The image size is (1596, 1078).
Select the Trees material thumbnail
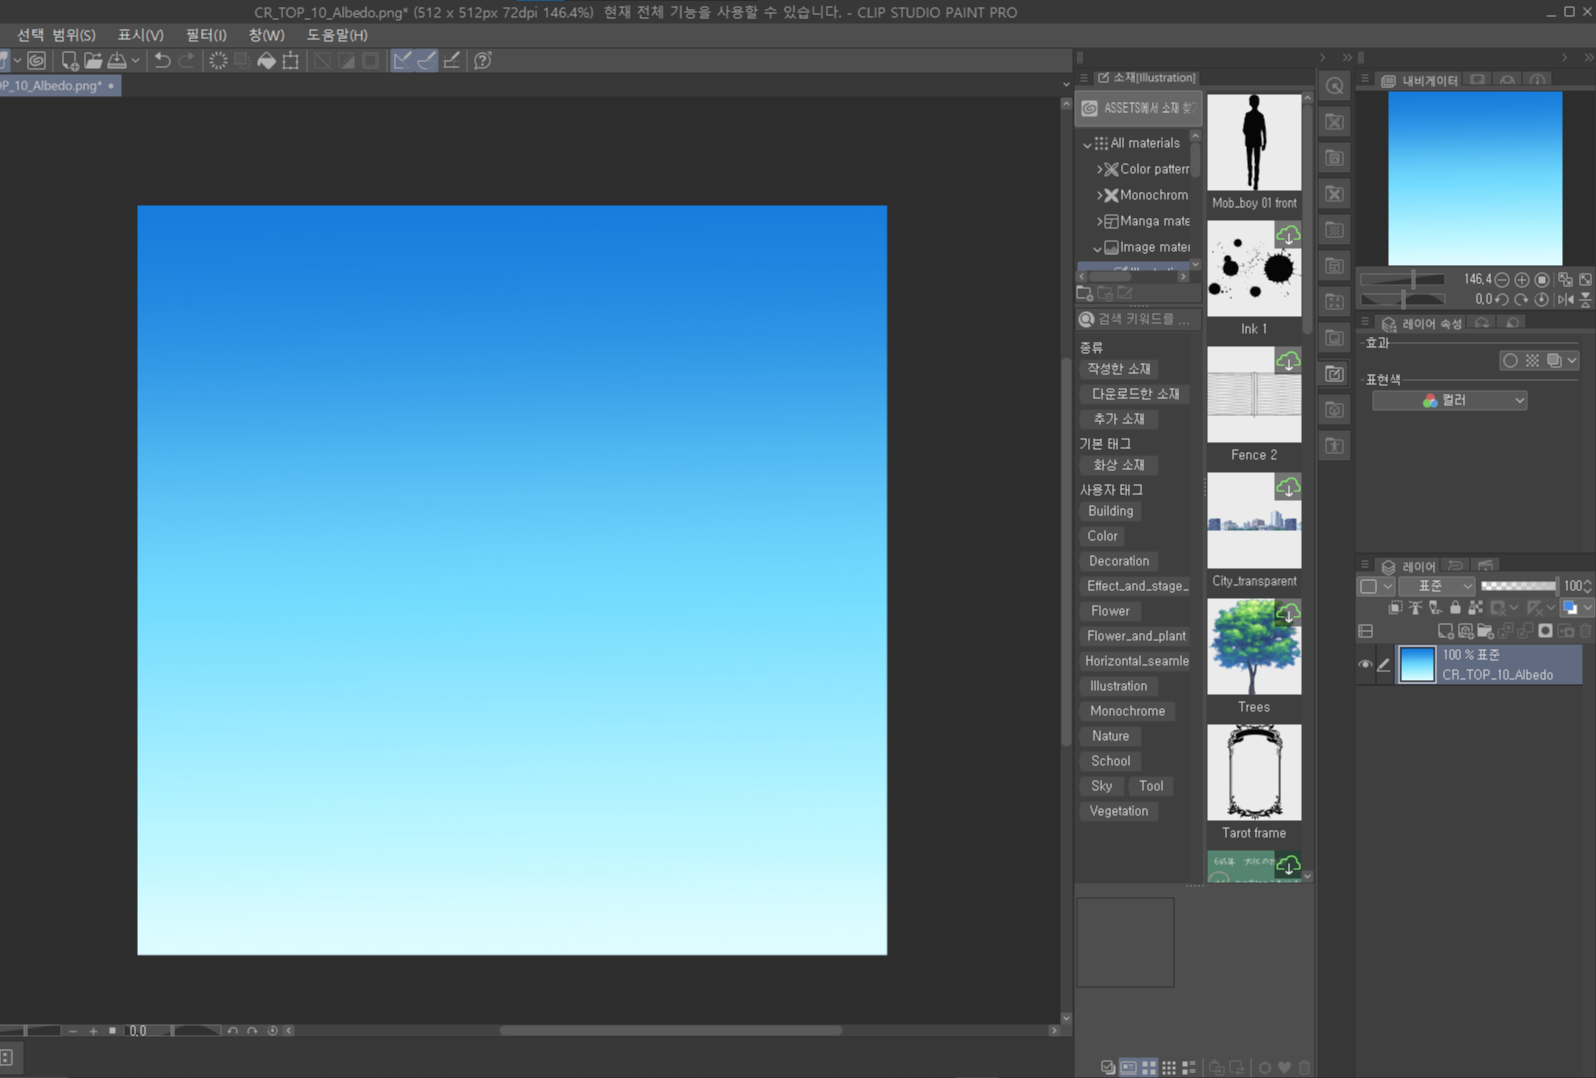(1254, 647)
